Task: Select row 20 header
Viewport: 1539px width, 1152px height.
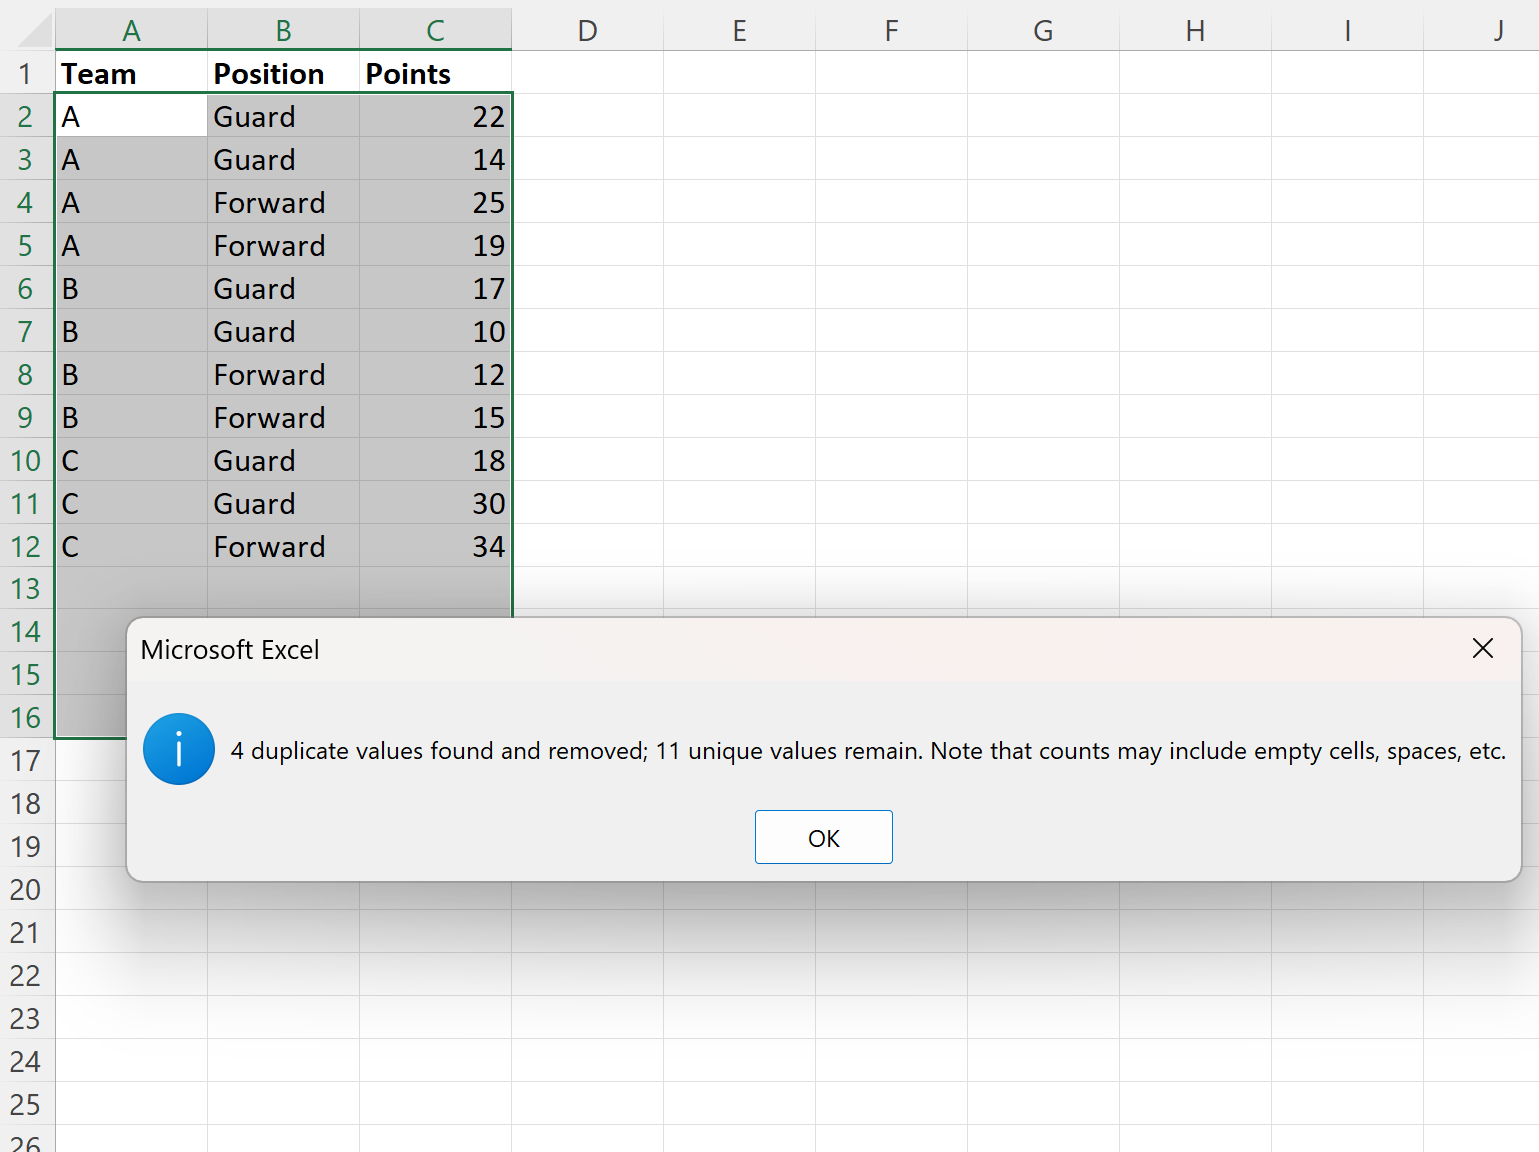Action: [26, 890]
